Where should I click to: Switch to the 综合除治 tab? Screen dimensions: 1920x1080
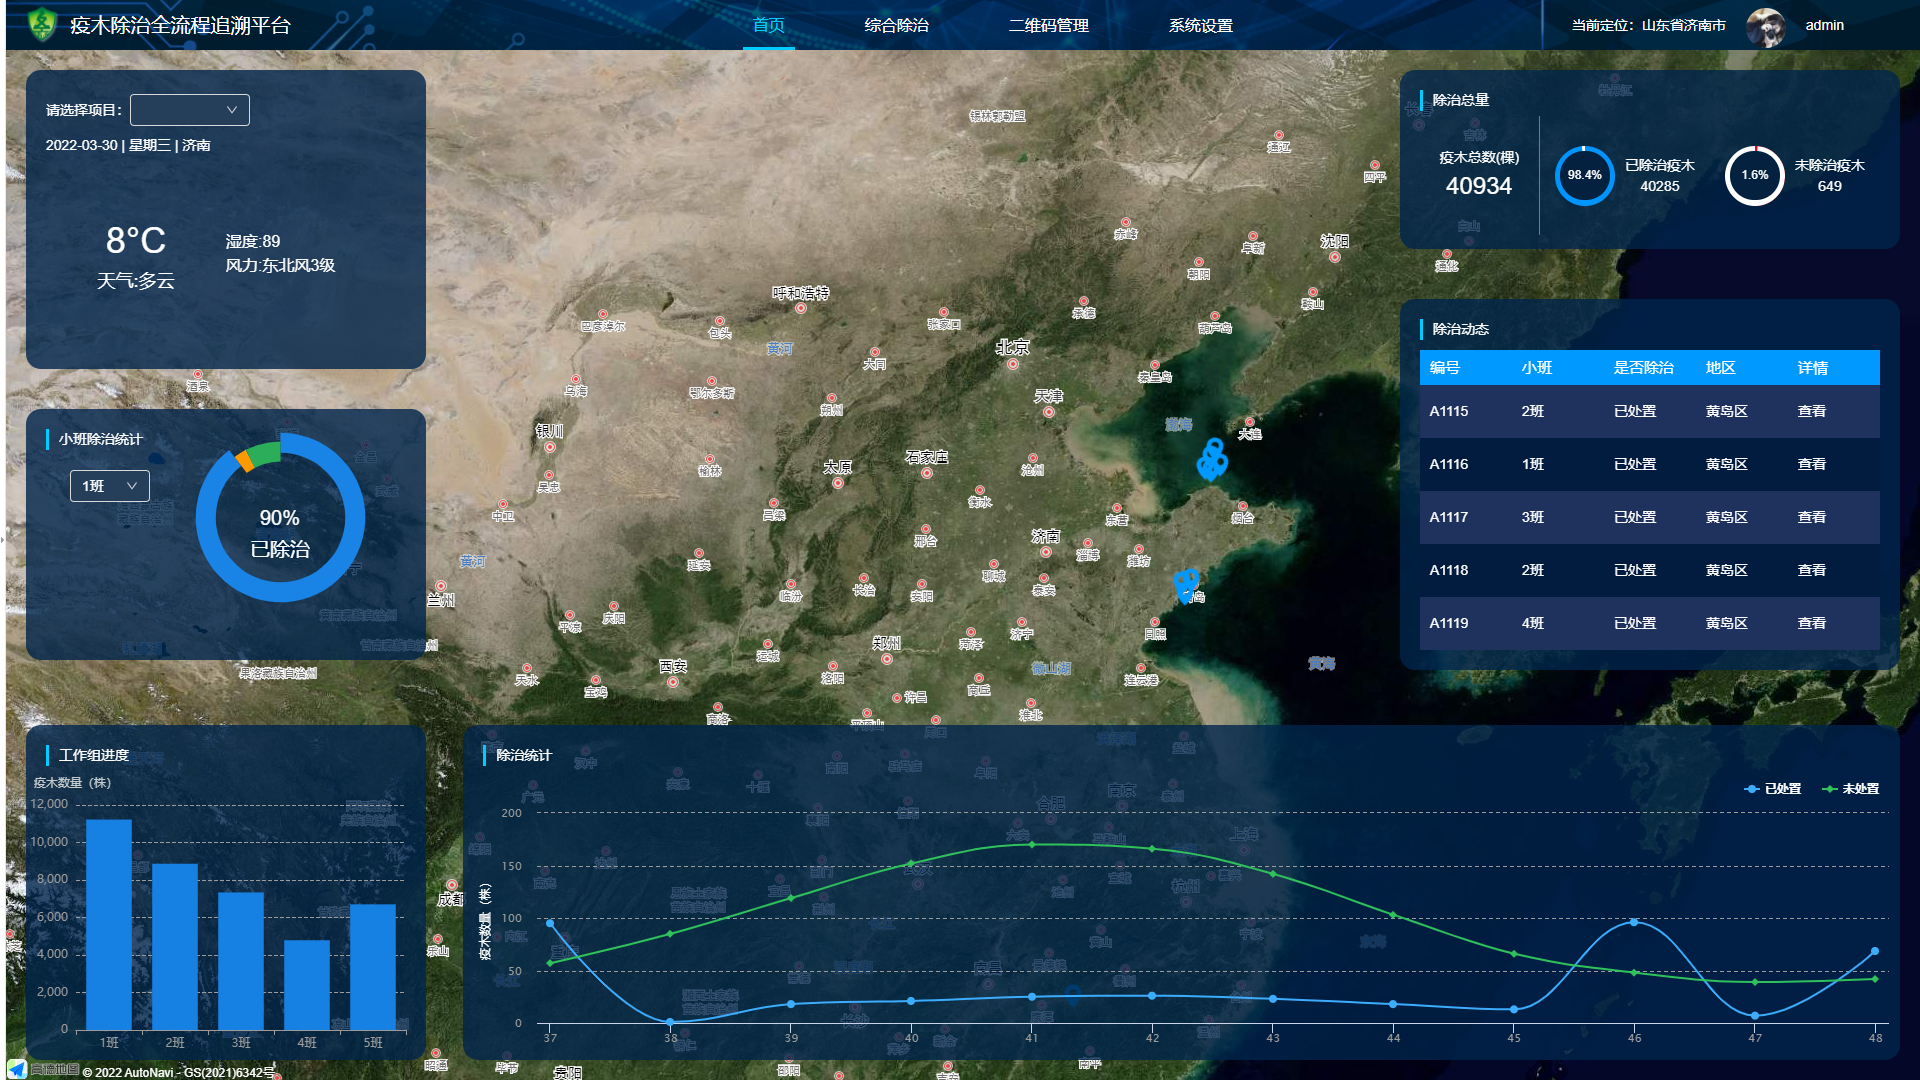[x=896, y=25]
